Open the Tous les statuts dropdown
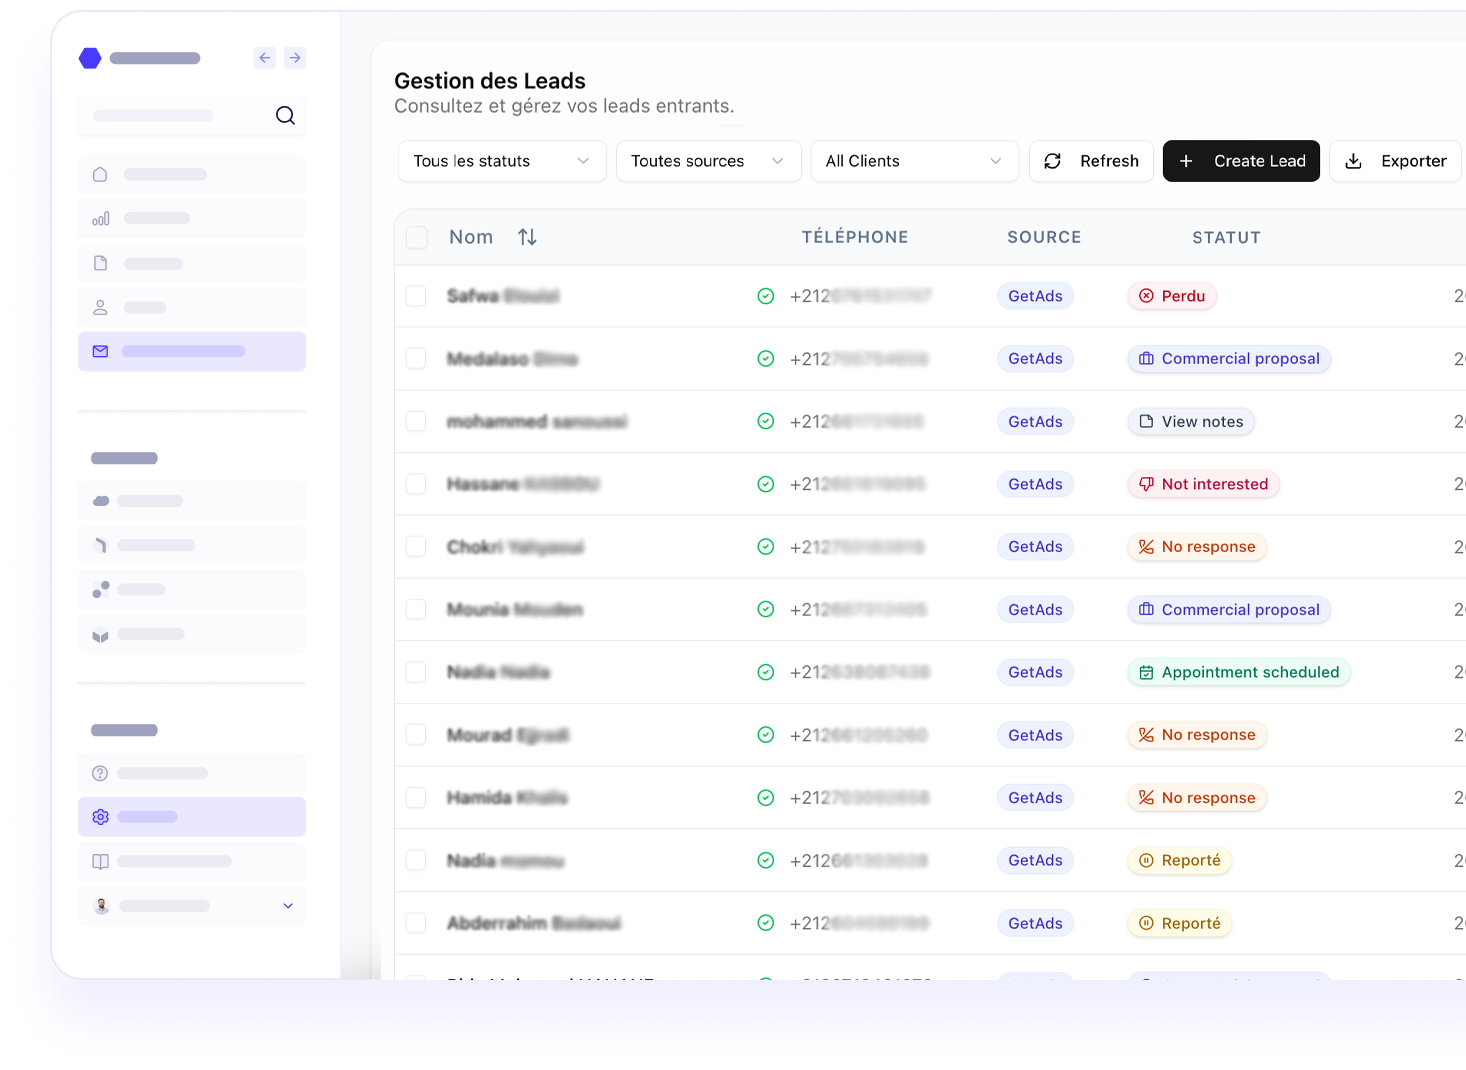 (x=502, y=161)
